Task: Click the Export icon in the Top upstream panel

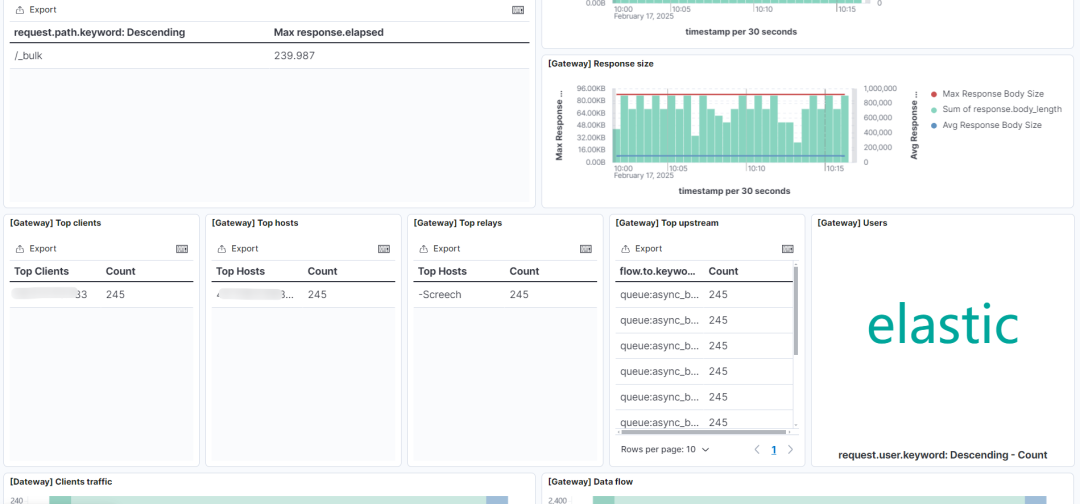Action: (625, 249)
